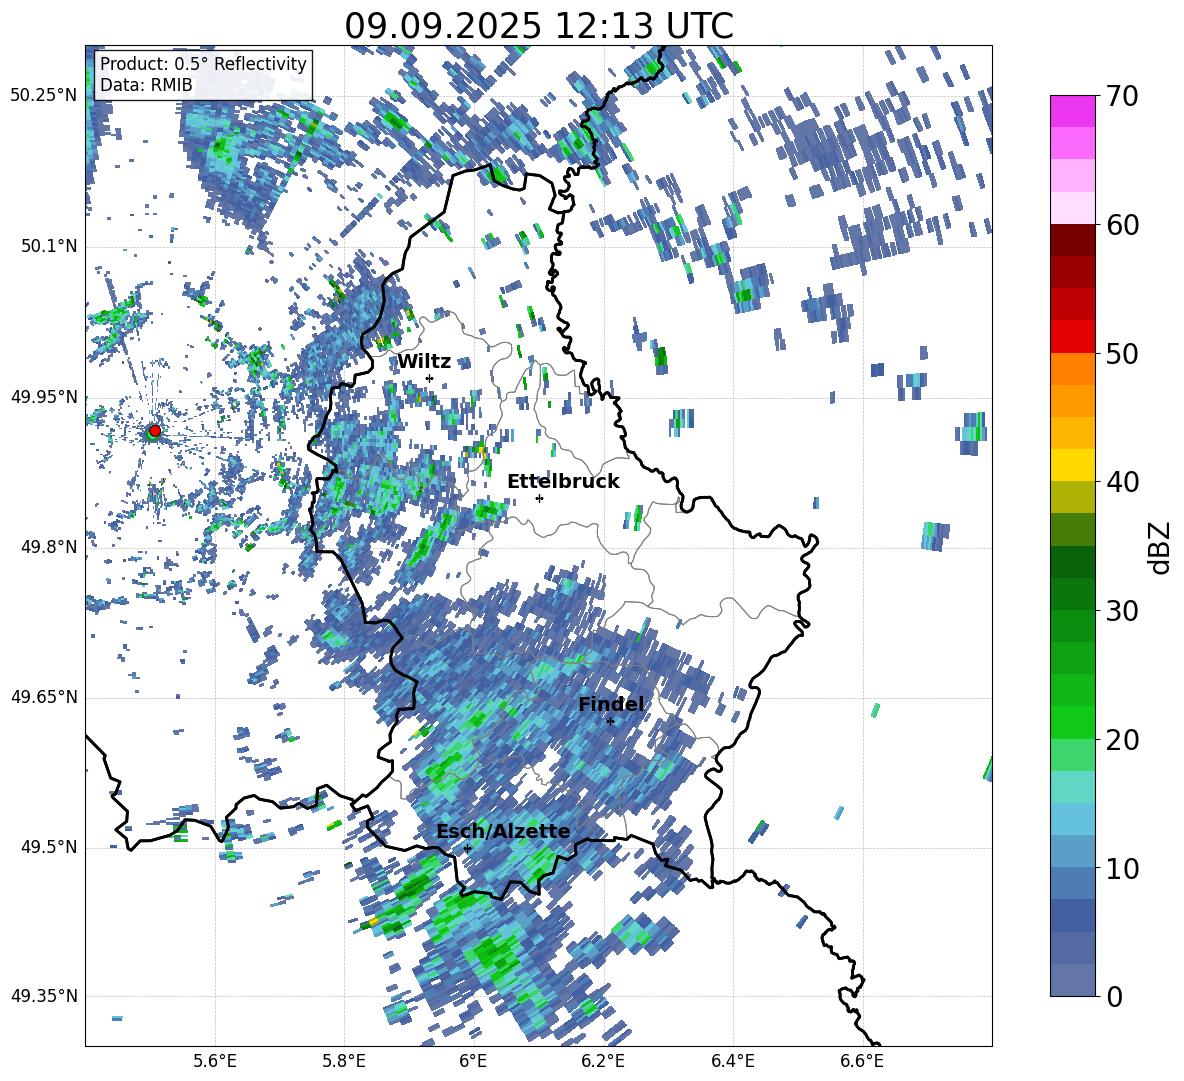Screen dimensions: 1184x1081
Task: Click the 0 colorbar tick label
Action: [1114, 996]
